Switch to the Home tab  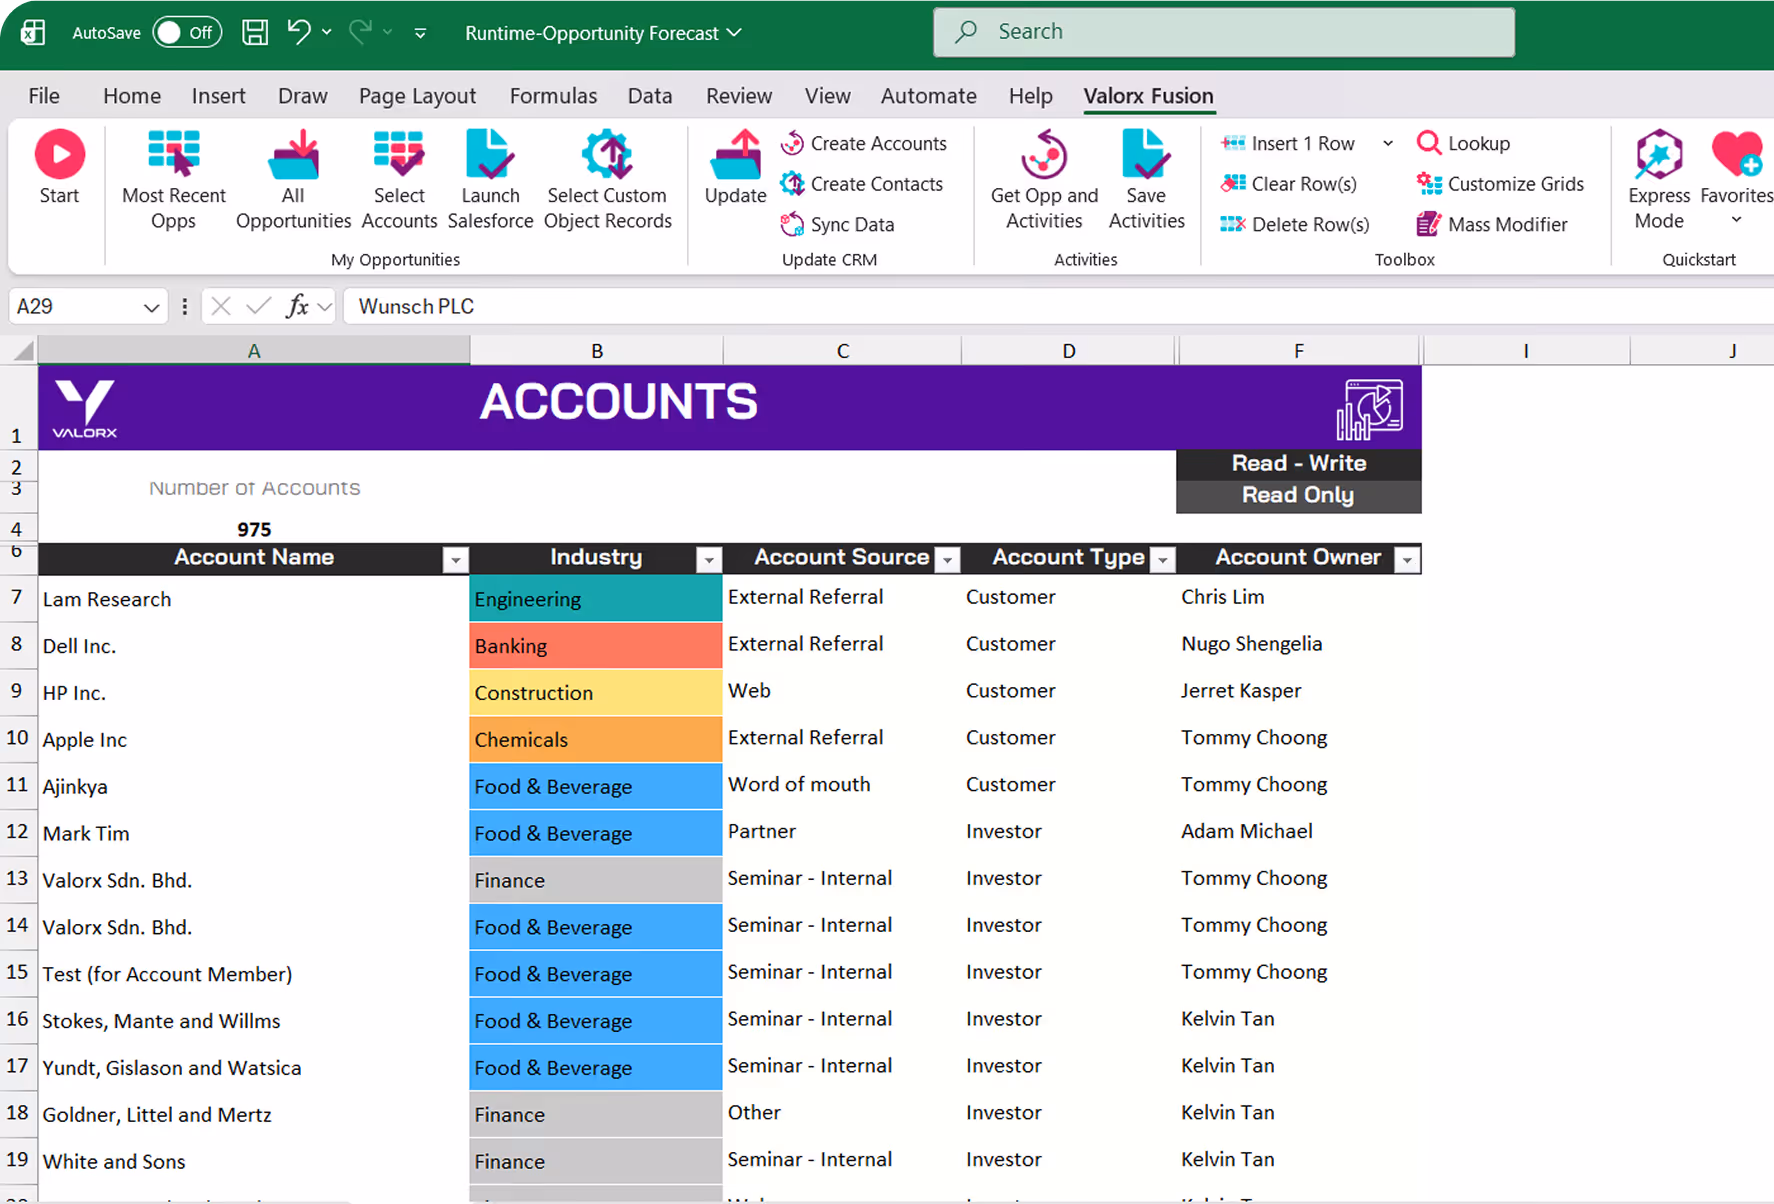(x=132, y=96)
